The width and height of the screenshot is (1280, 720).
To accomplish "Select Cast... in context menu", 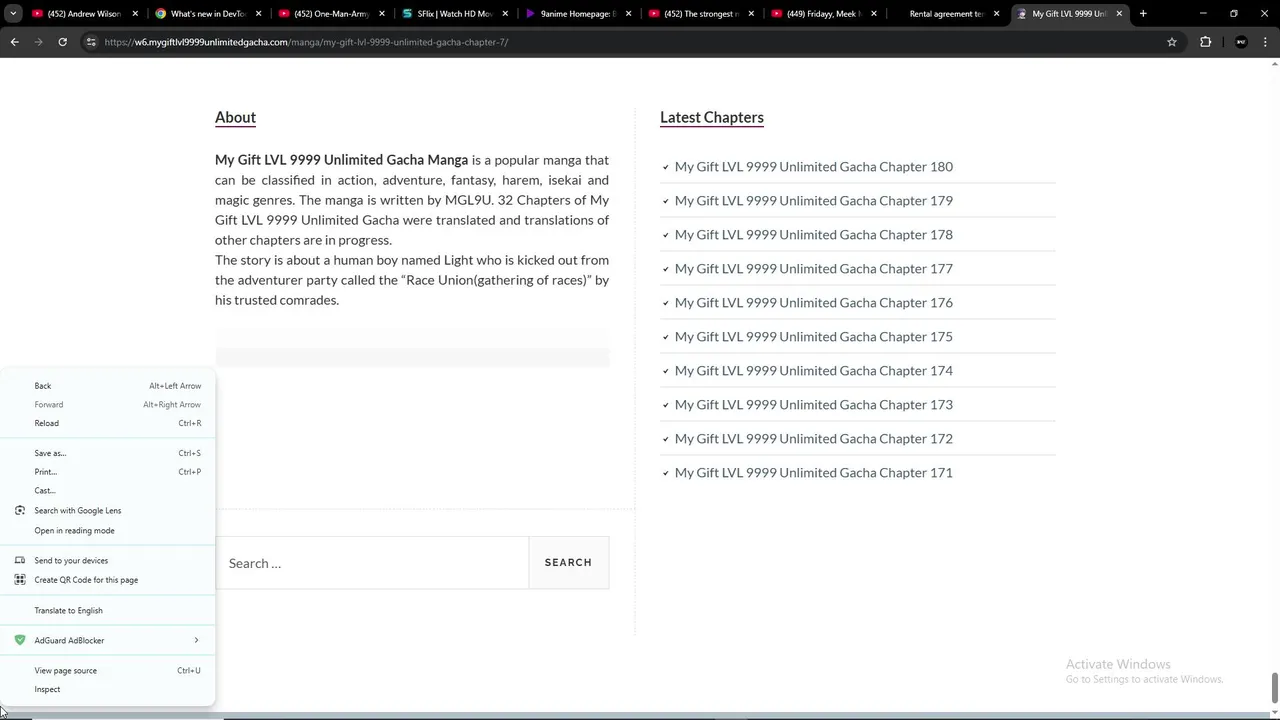I will 108,491.
